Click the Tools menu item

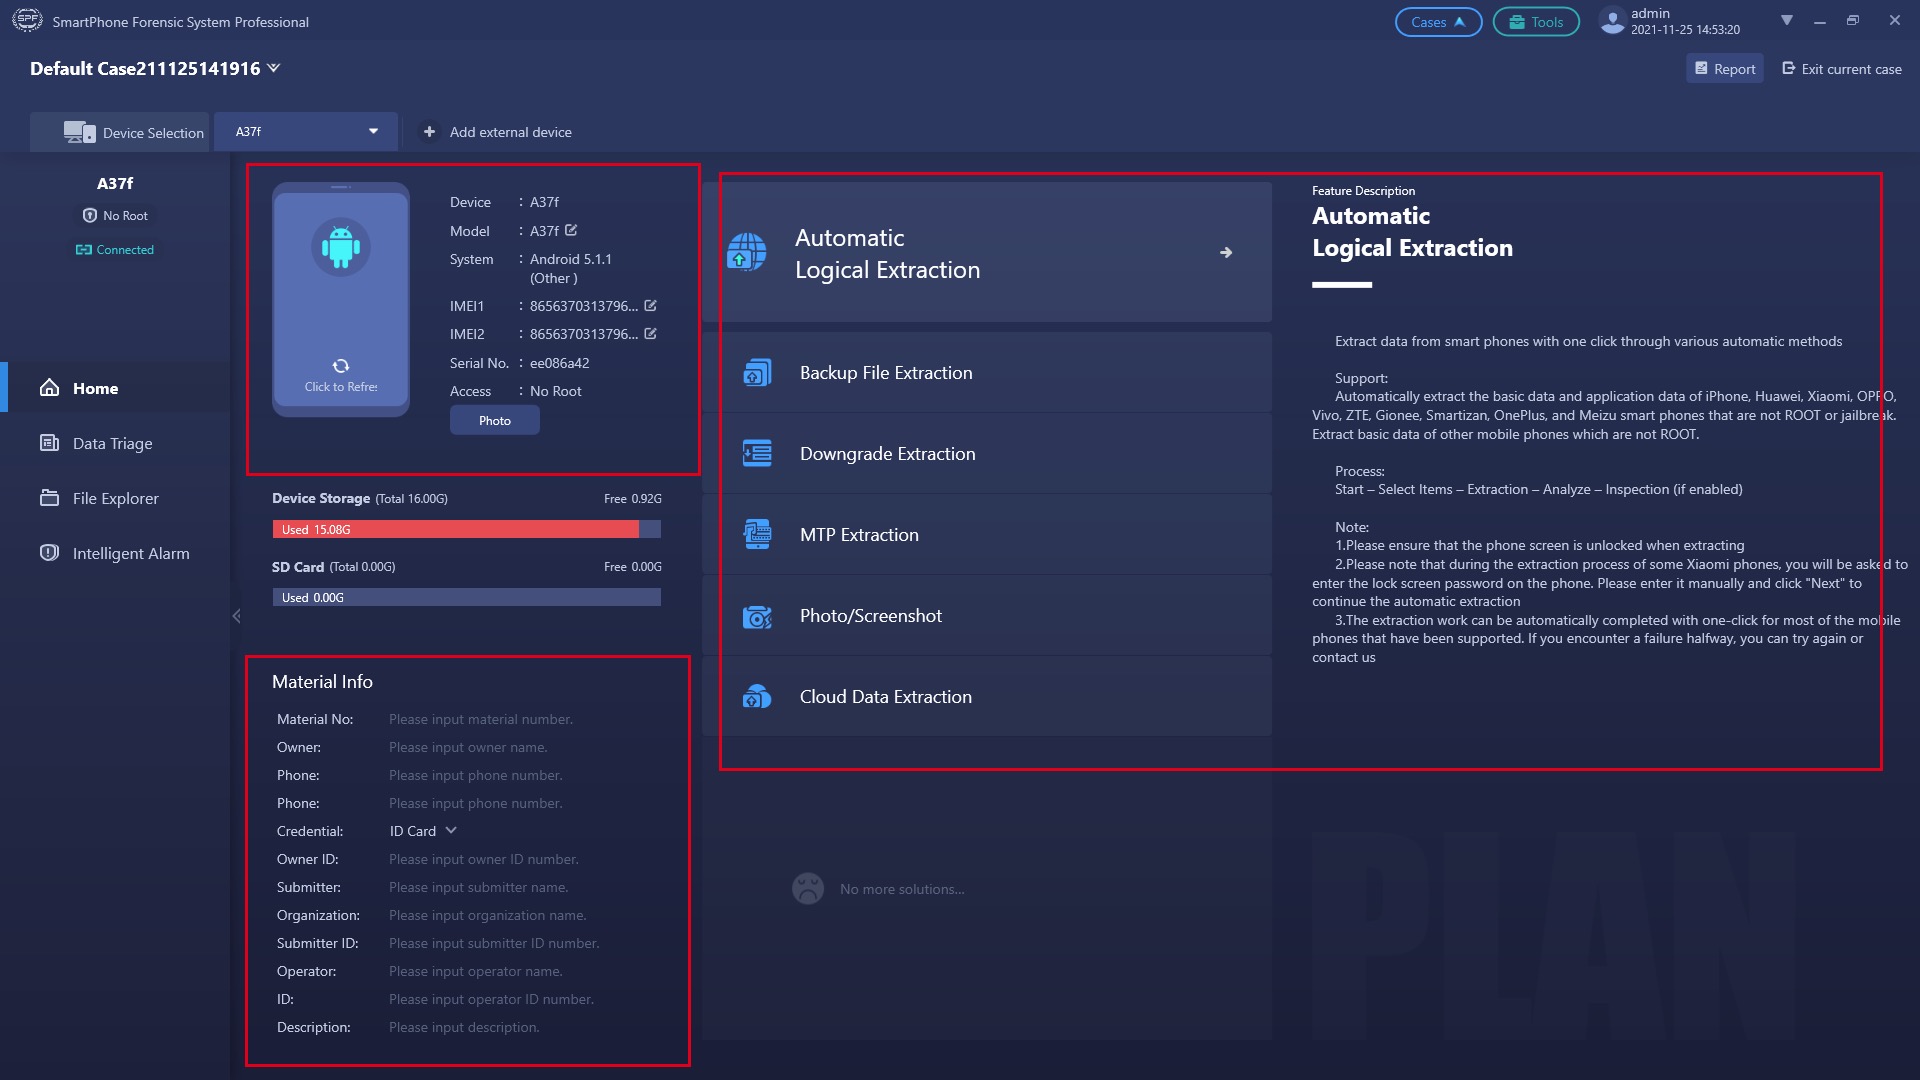pyautogui.click(x=1534, y=21)
